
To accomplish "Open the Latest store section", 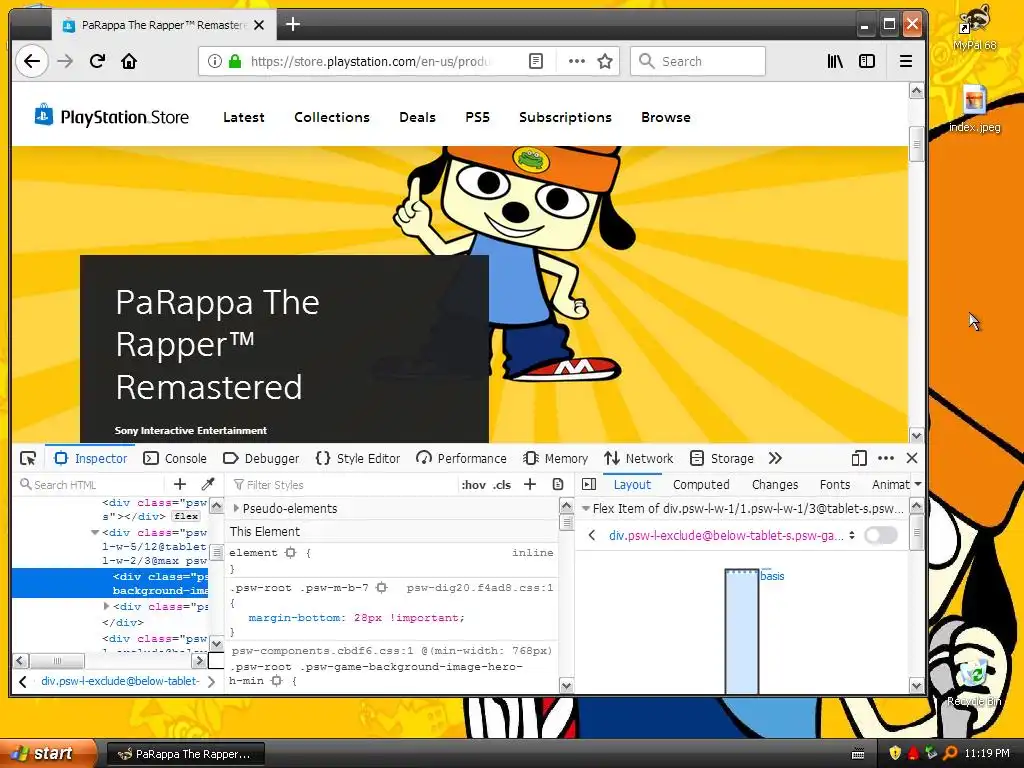I will click(x=244, y=117).
